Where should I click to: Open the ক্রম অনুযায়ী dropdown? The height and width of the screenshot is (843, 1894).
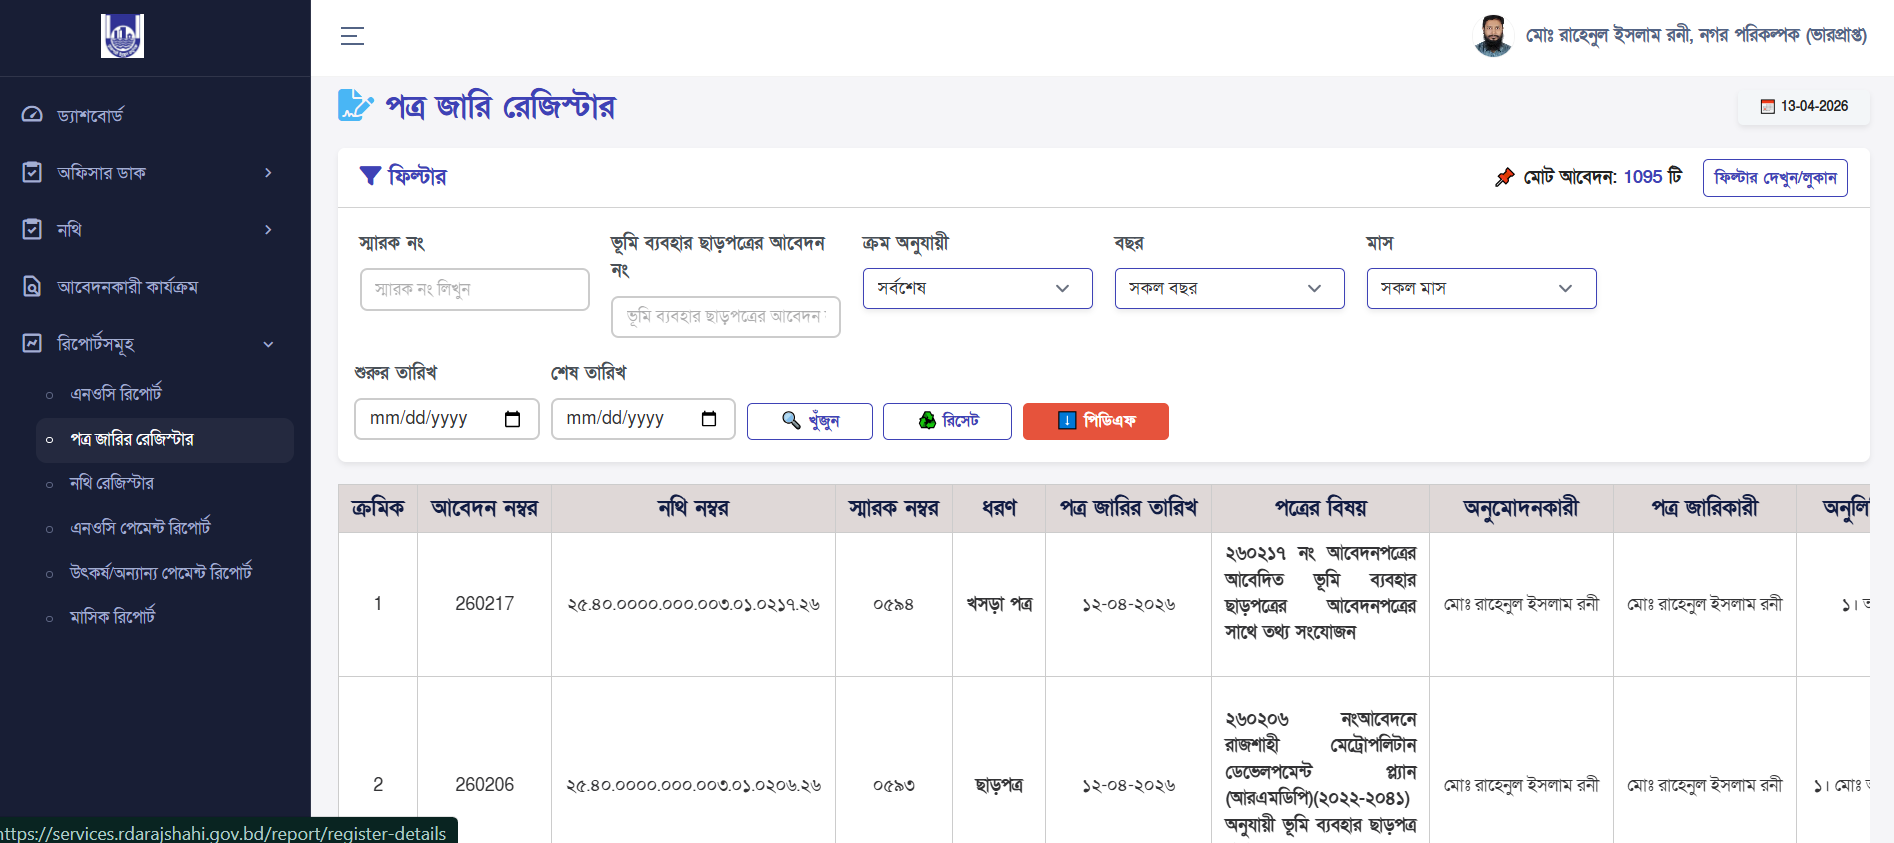point(977,288)
